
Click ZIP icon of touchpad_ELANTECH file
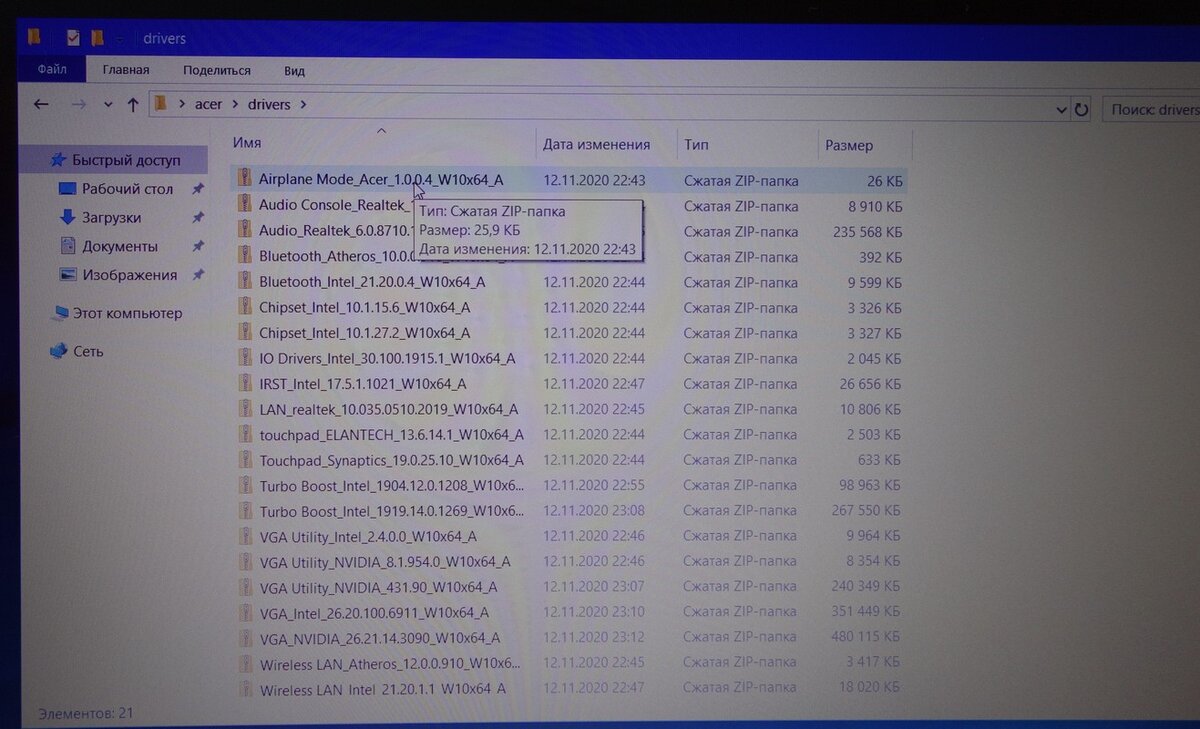pyautogui.click(x=245, y=433)
